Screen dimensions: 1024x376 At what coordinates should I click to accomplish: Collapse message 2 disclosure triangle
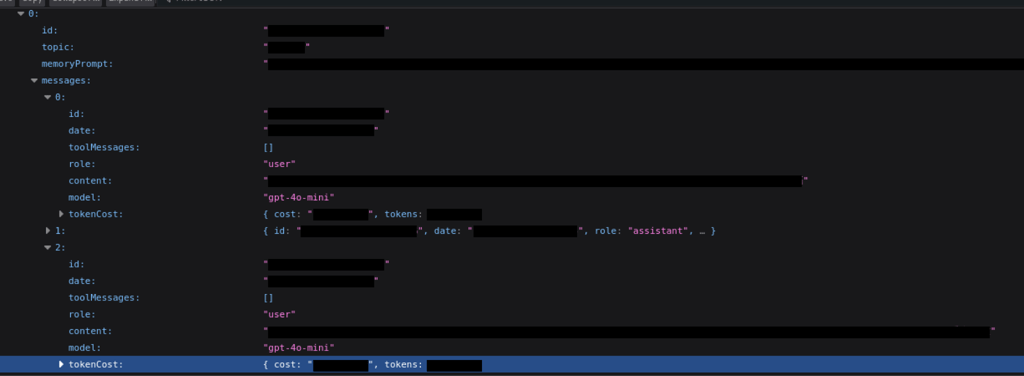pos(48,247)
